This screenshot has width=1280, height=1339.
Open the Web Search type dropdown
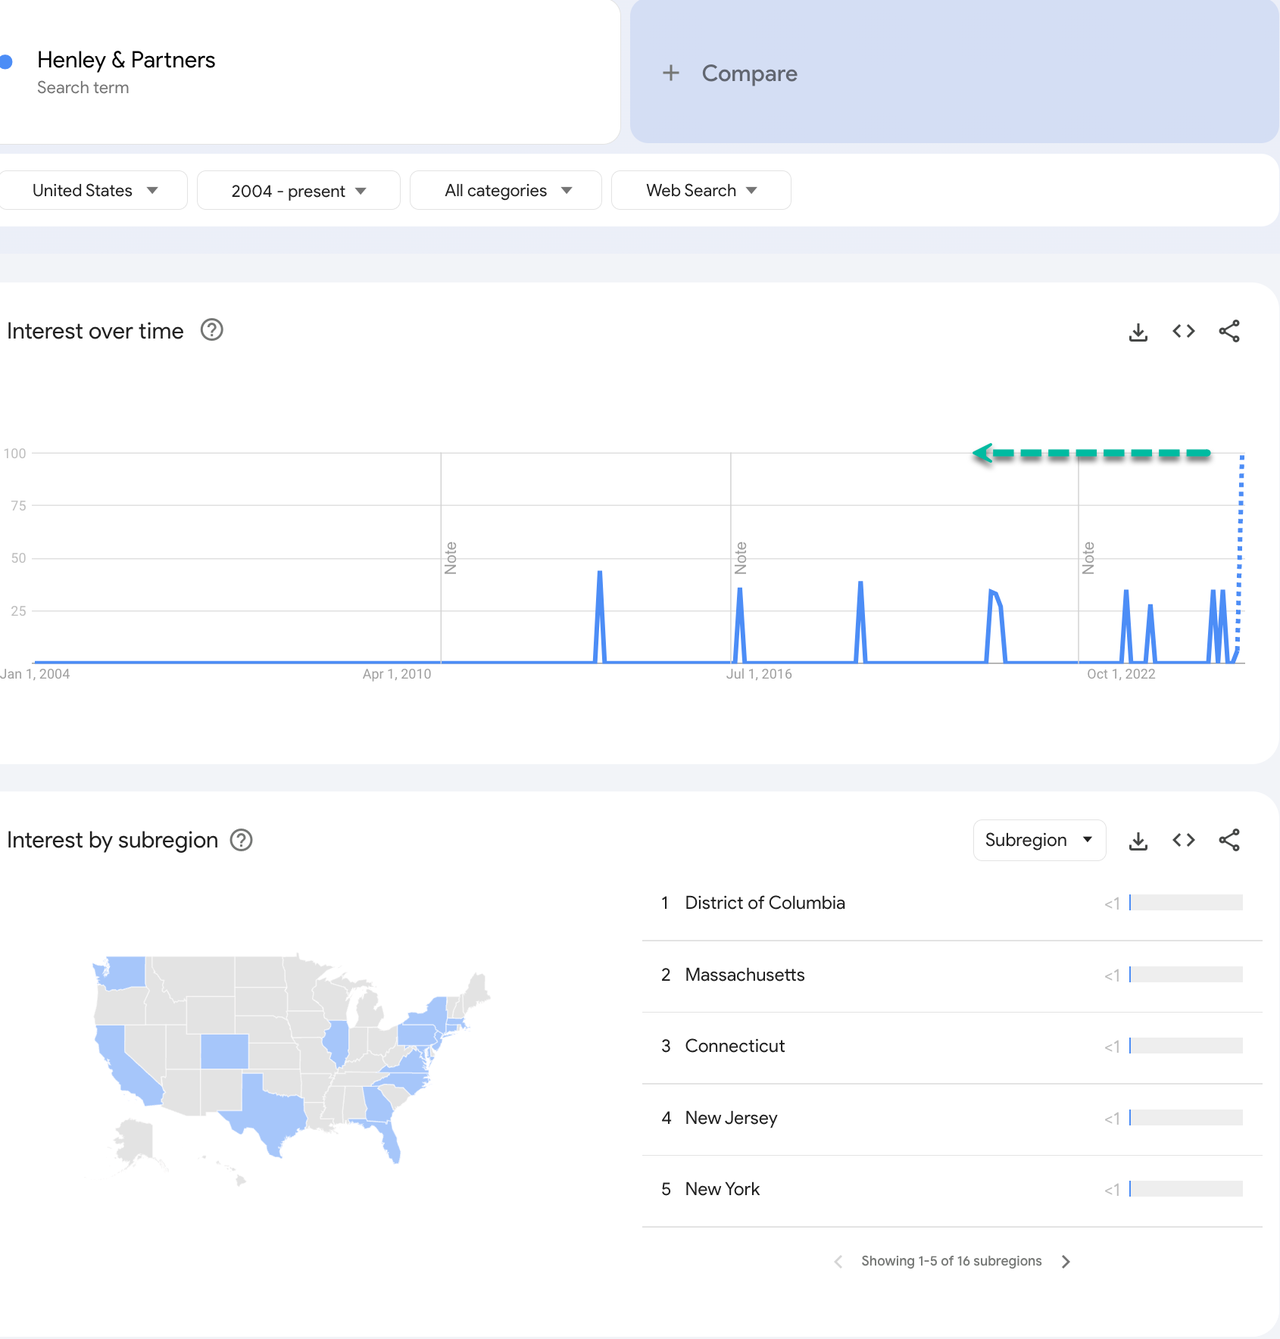[x=701, y=191]
